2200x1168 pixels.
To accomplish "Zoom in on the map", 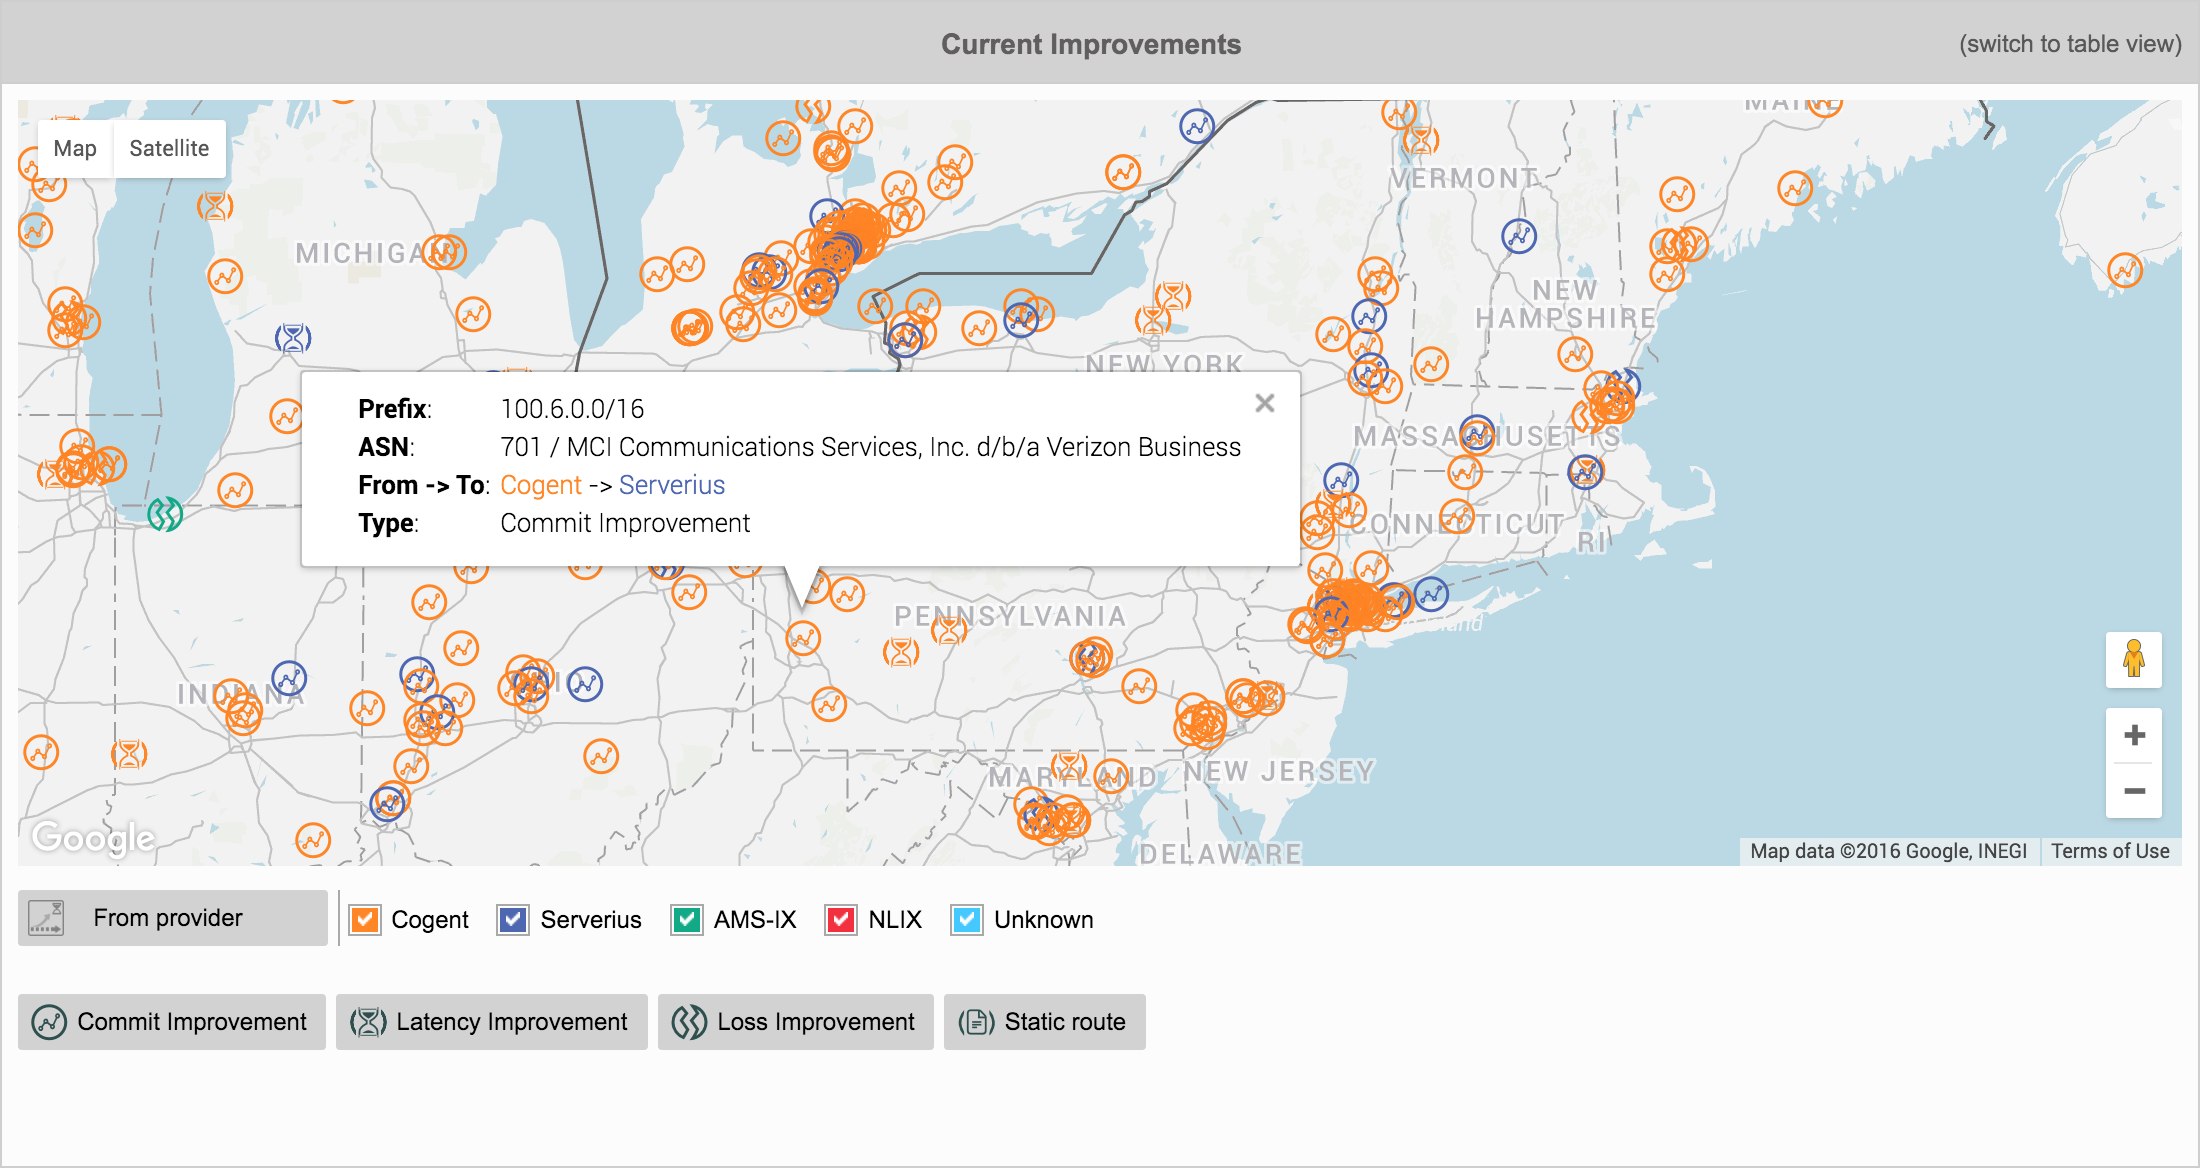I will pos(2134,735).
